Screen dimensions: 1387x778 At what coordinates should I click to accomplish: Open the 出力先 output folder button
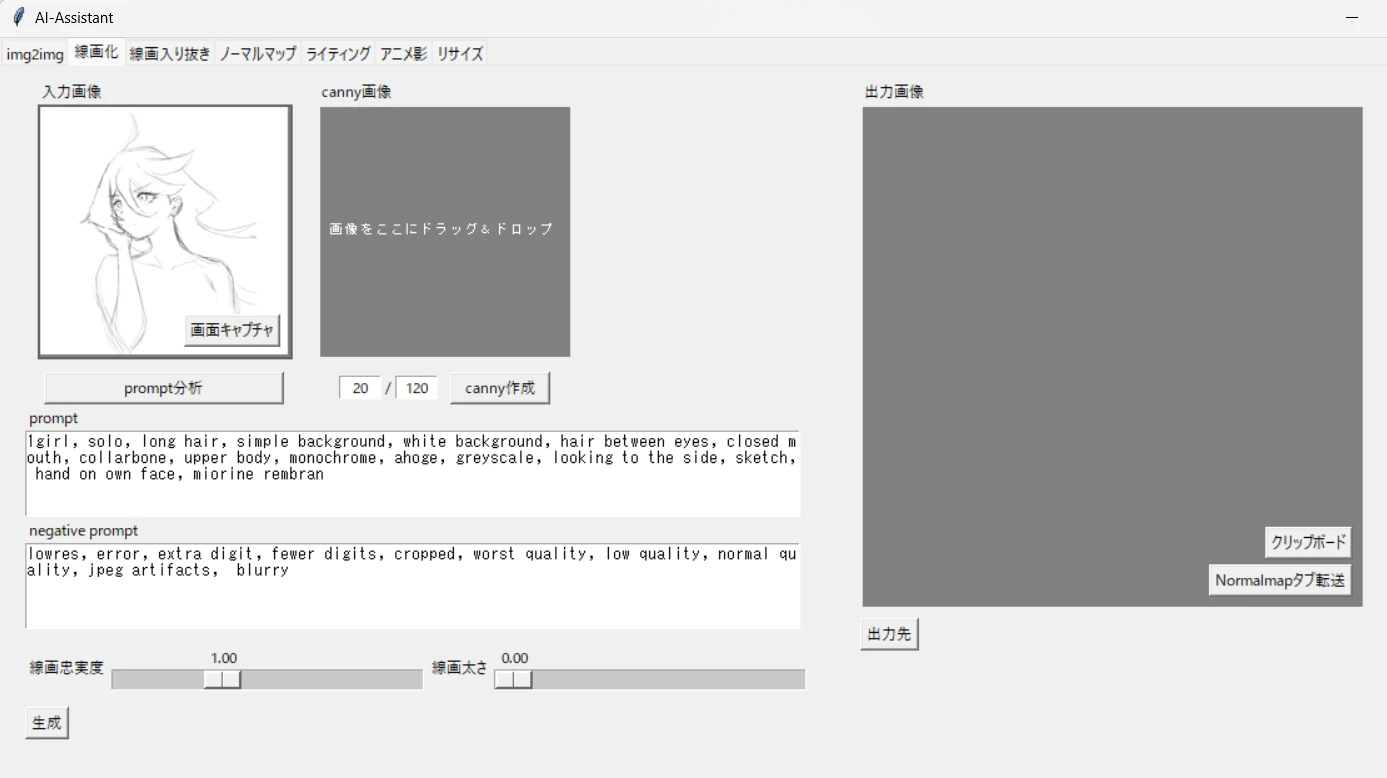point(889,634)
